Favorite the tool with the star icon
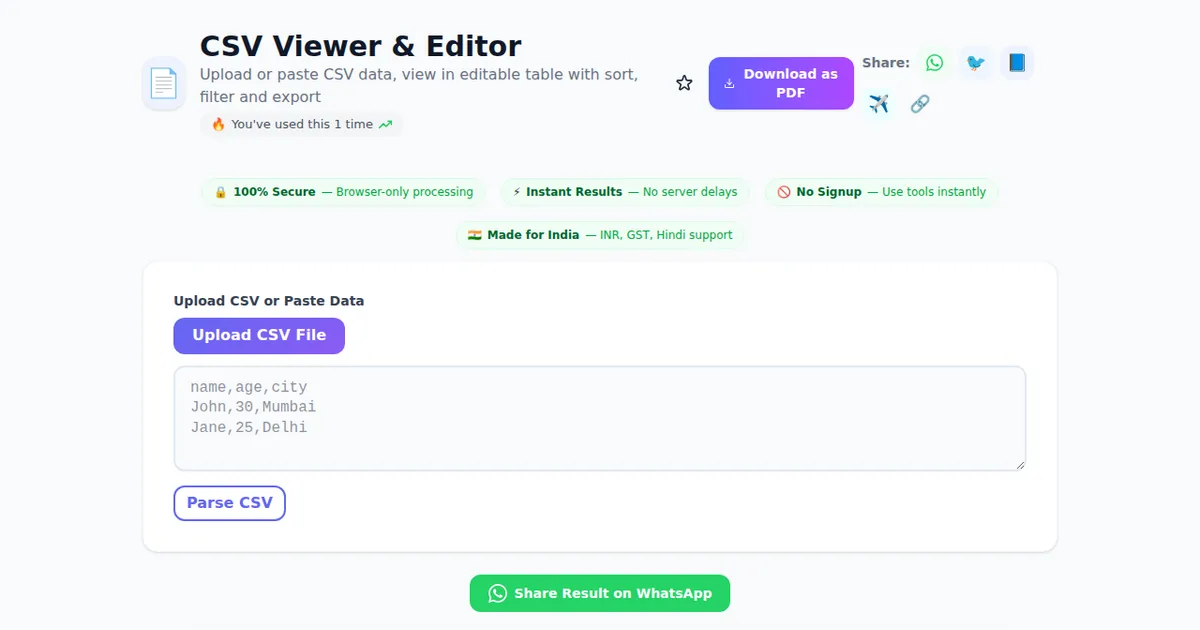The height and width of the screenshot is (630, 1200). [x=684, y=83]
